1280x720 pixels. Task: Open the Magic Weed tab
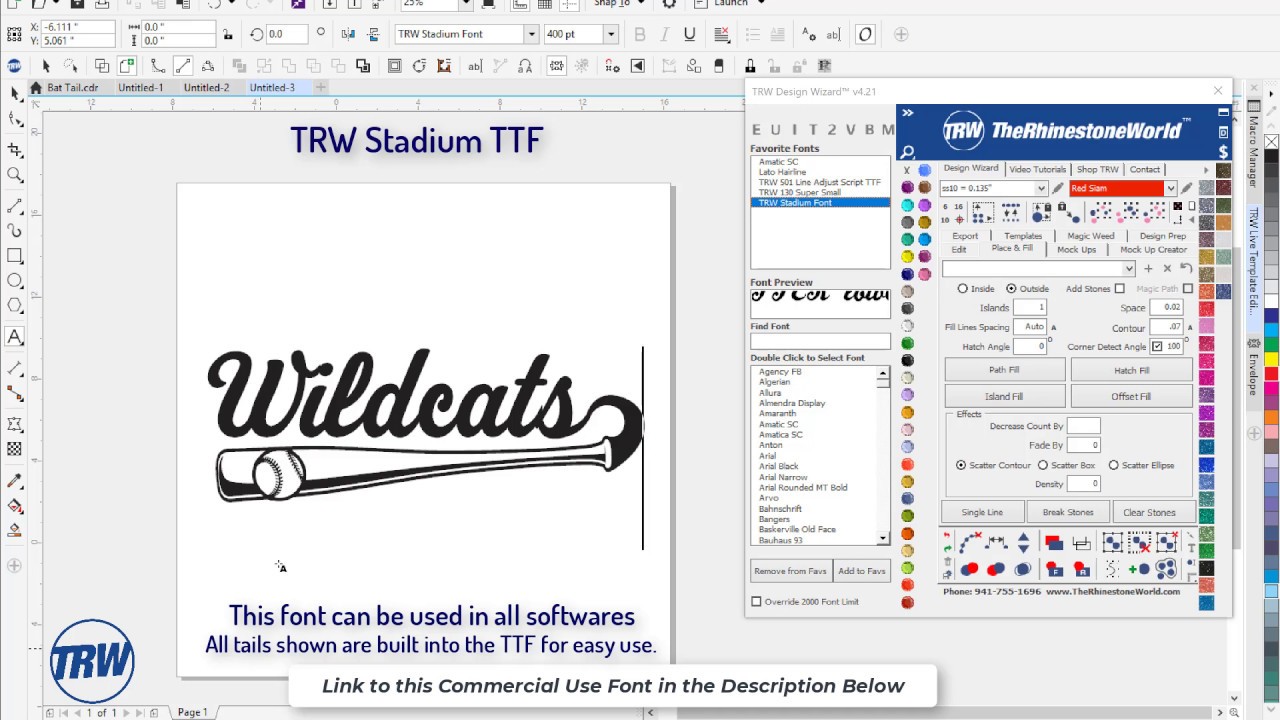tap(1090, 236)
